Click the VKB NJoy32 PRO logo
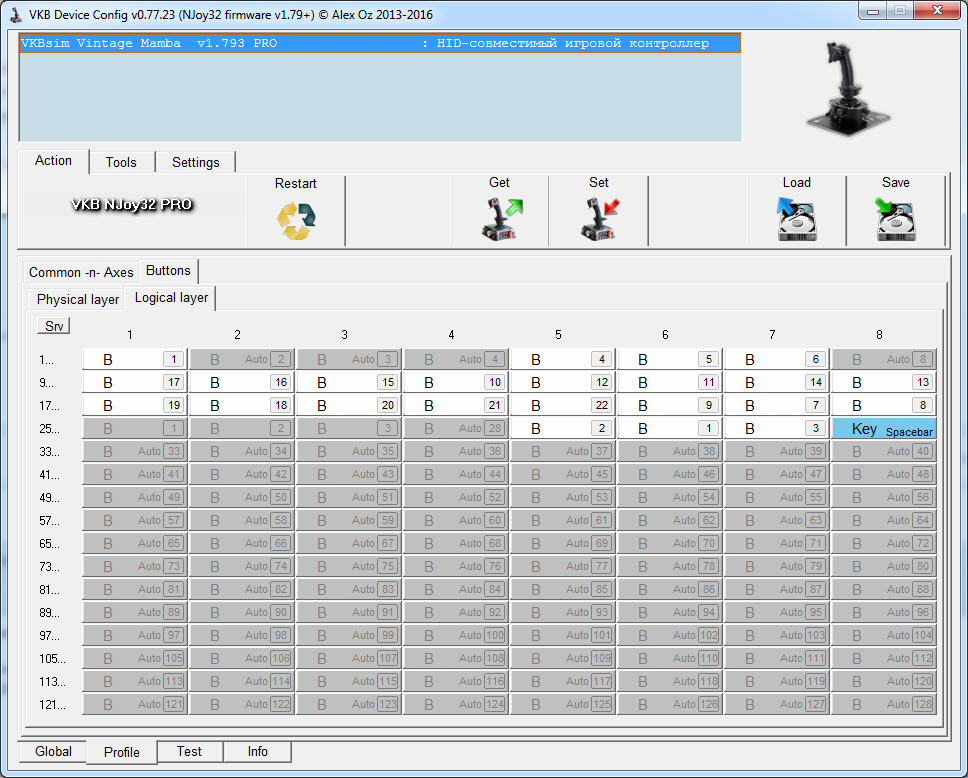The image size is (968, 778). click(x=131, y=205)
